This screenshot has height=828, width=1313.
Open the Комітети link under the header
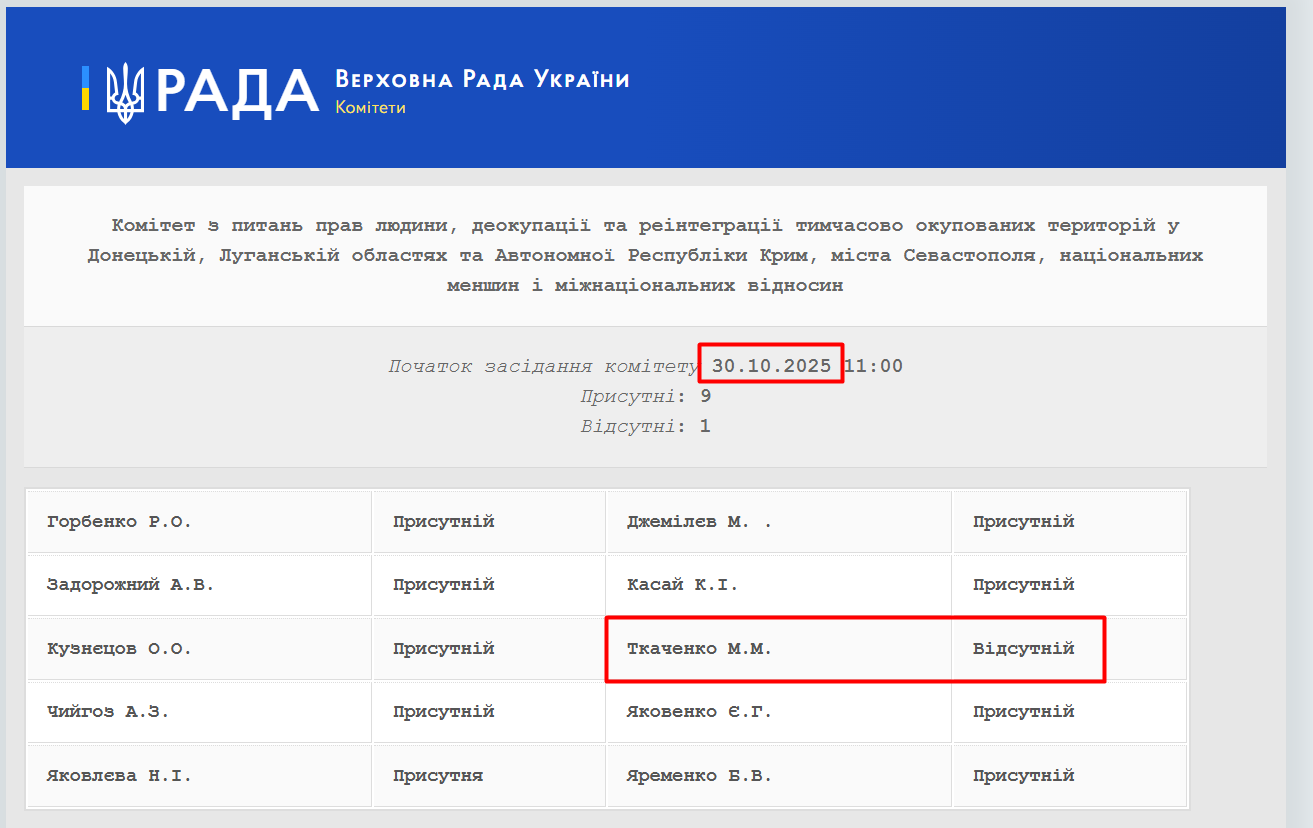370,107
